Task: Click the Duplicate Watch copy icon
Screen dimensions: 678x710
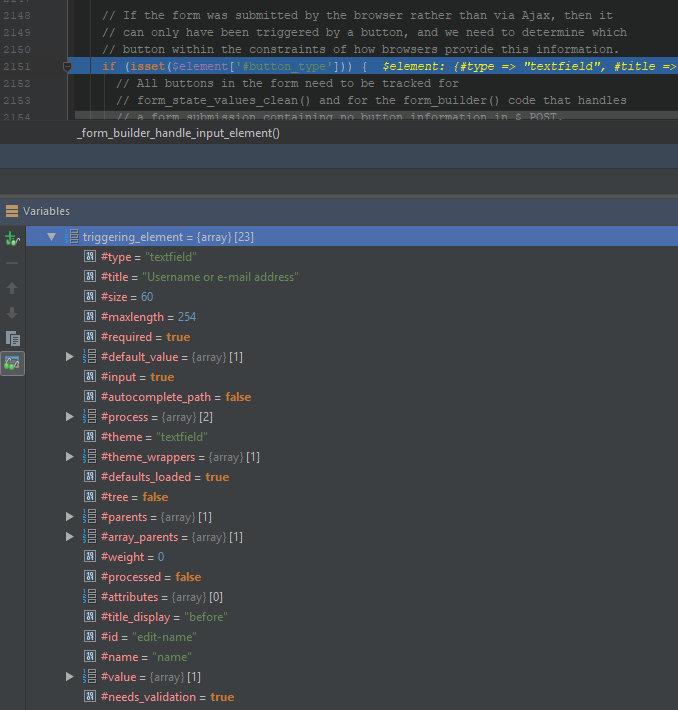Action: pyautogui.click(x=12, y=338)
